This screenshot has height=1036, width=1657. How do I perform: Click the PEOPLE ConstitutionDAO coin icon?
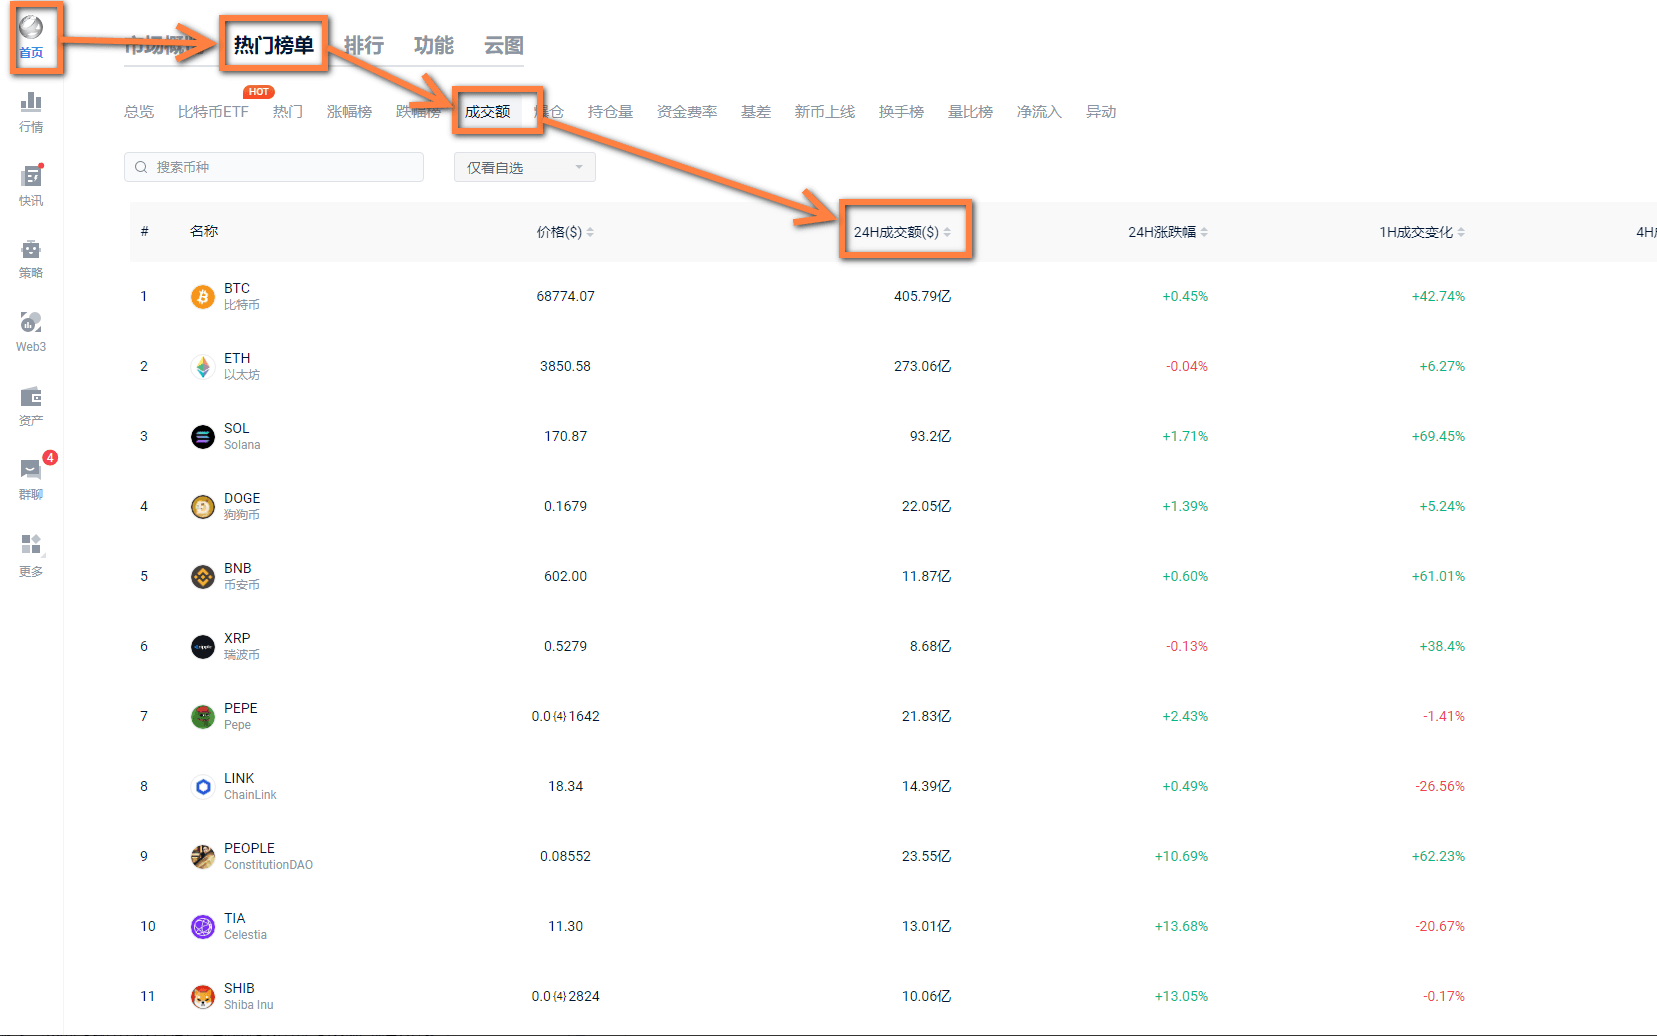[203, 857]
